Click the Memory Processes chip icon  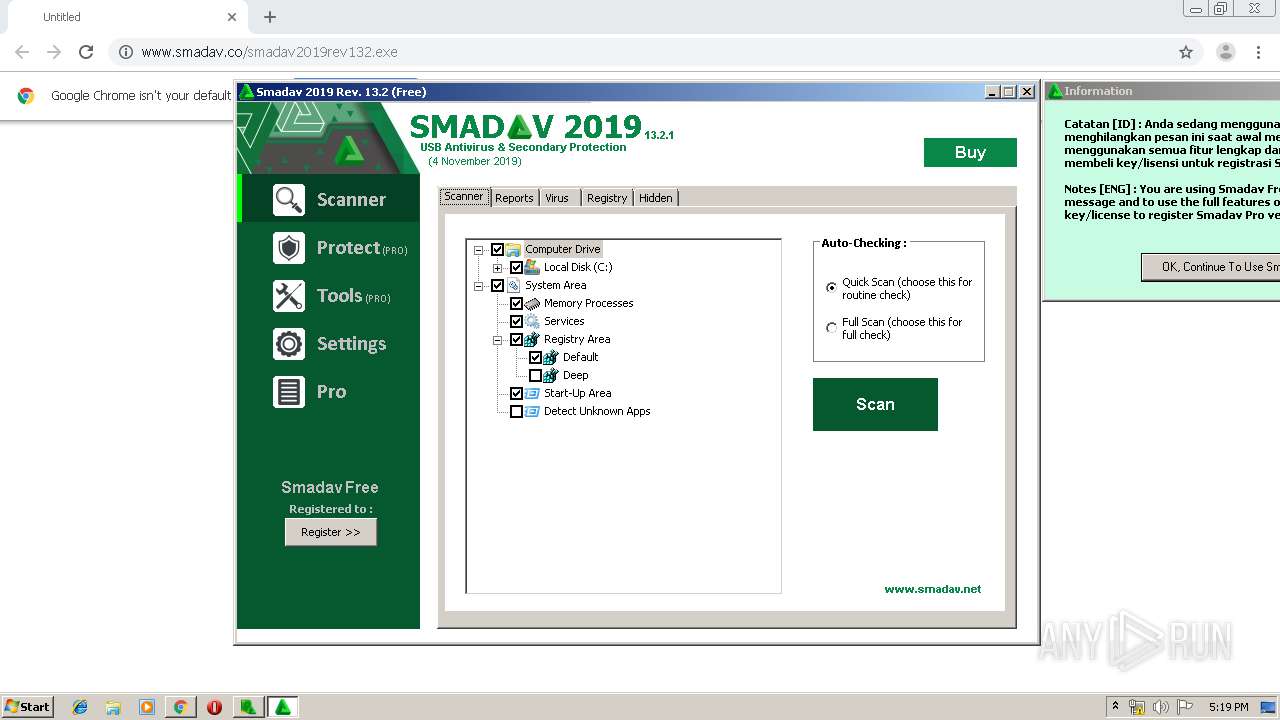(x=533, y=303)
